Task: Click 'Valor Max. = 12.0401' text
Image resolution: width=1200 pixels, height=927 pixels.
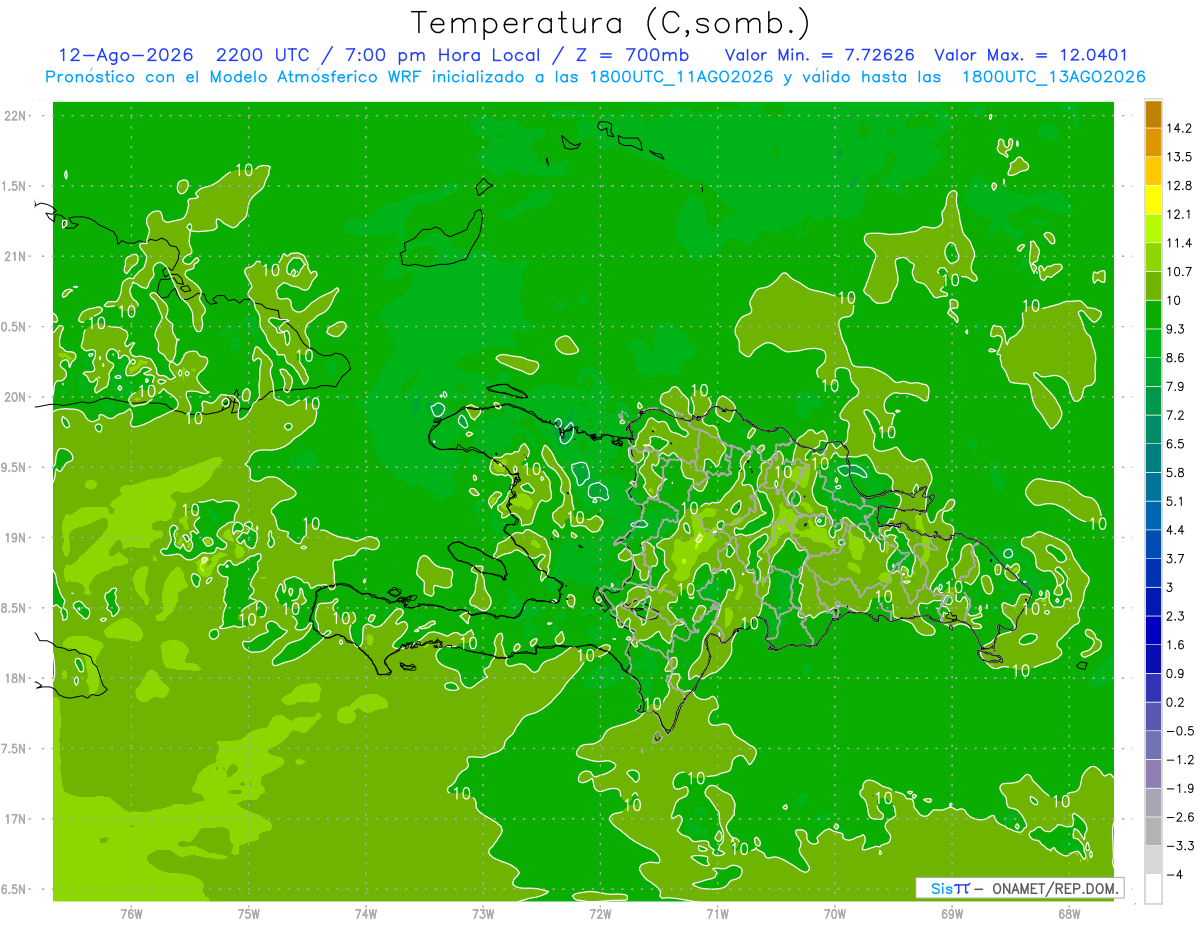Action: (x=1031, y=55)
